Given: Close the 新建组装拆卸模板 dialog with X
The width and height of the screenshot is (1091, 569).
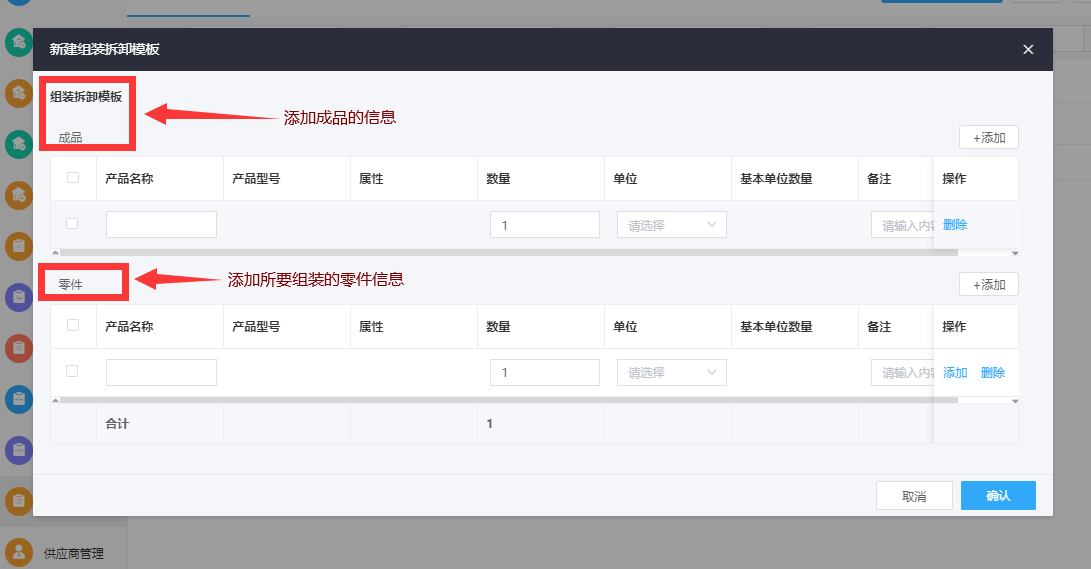Looking at the screenshot, I should click(1028, 49).
